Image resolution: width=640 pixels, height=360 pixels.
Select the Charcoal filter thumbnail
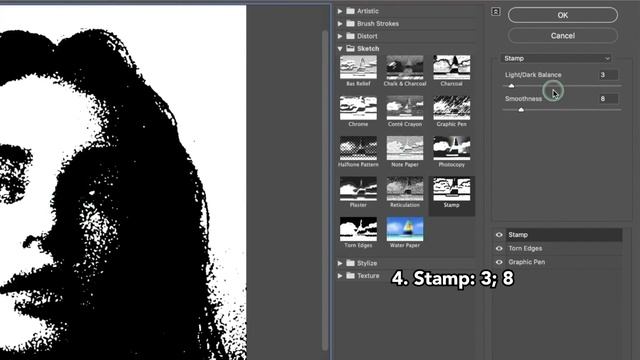click(x=451, y=67)
